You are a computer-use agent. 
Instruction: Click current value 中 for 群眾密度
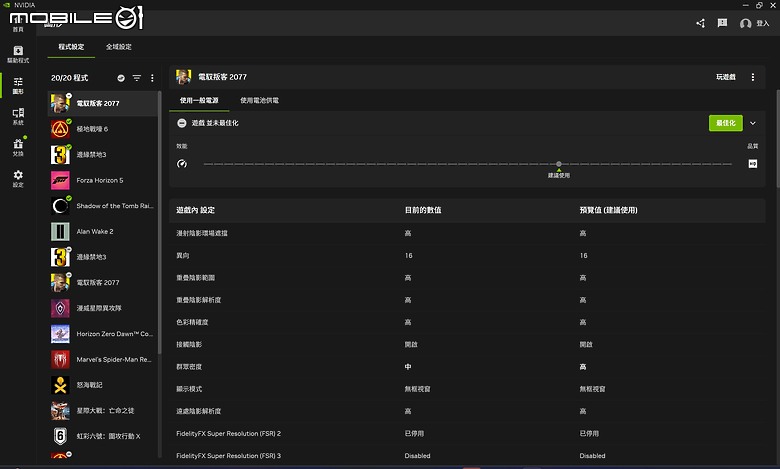408,367
